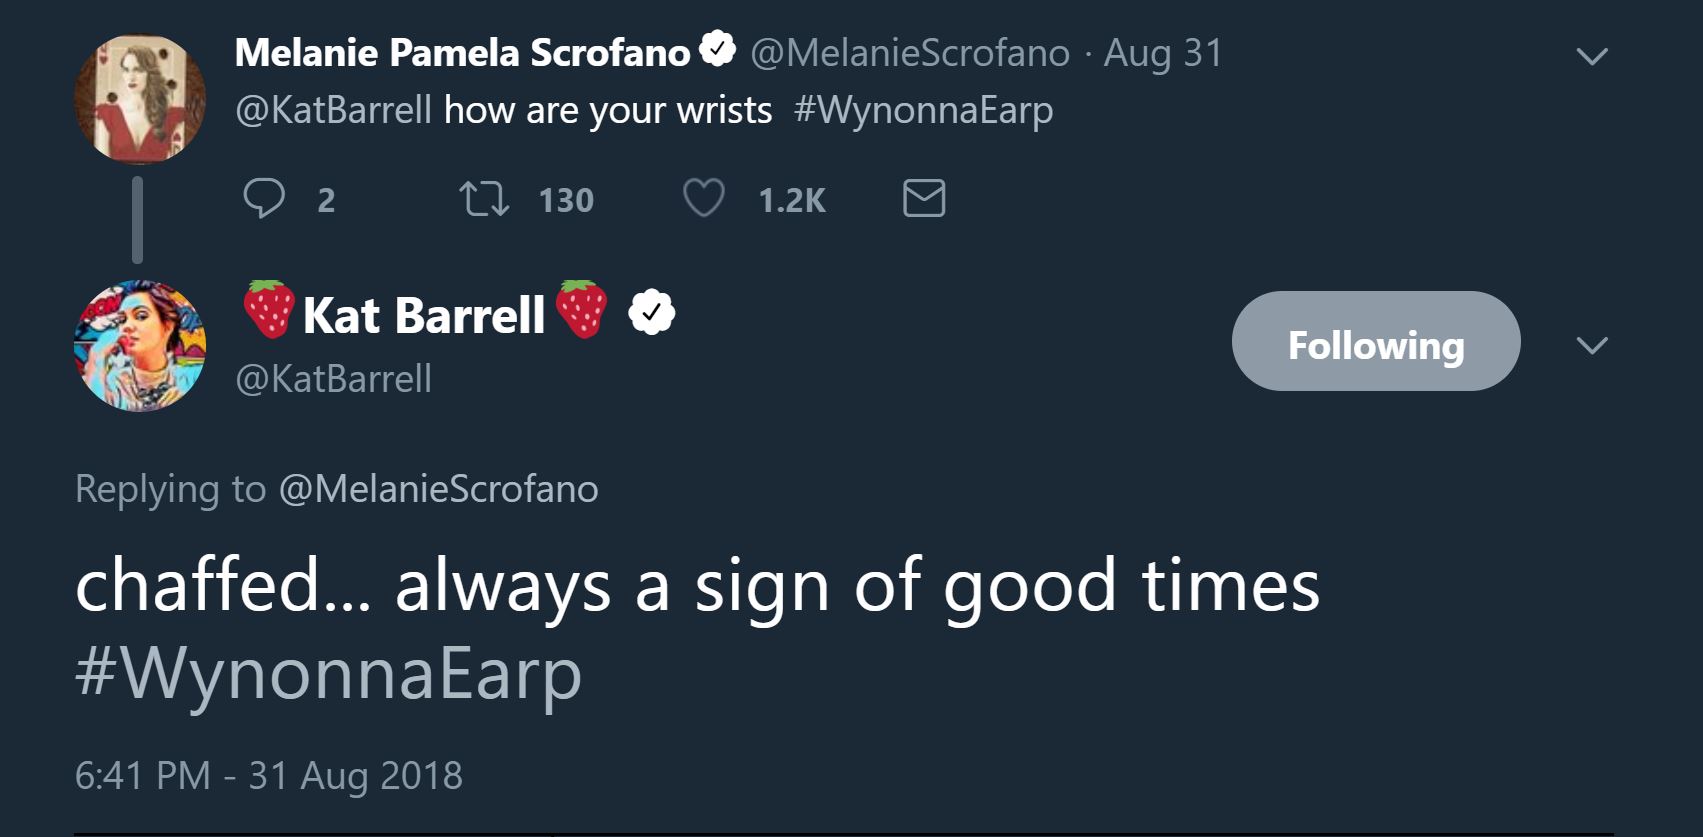
Task: Click Melanie Scrofano's verified badge
Action: pos(718,51)
